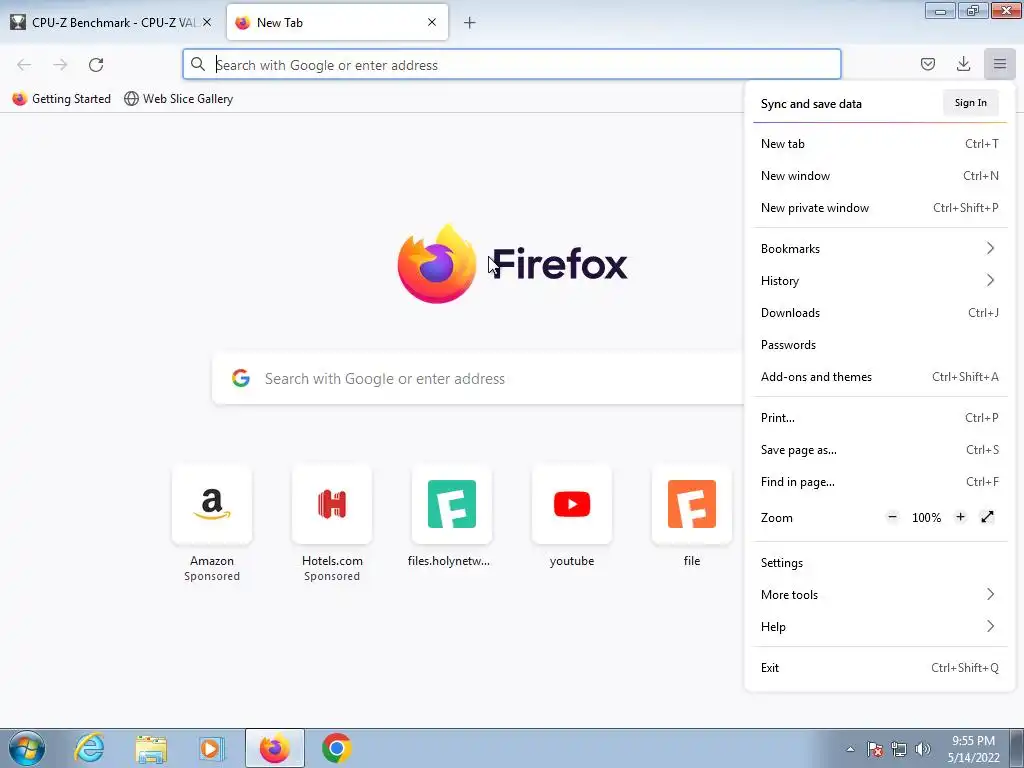Select Print... in the menu
Screen dimensions: 1024x768
point(880,417)
